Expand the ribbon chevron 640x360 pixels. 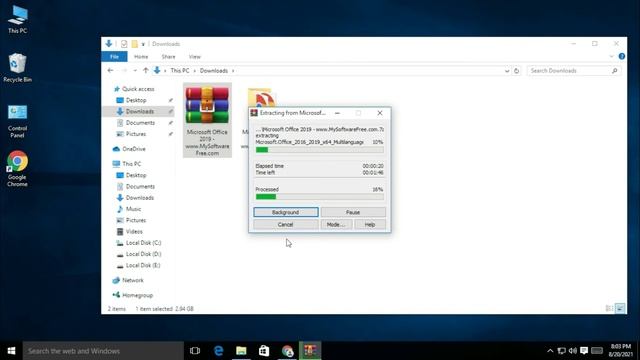point(611,56)
